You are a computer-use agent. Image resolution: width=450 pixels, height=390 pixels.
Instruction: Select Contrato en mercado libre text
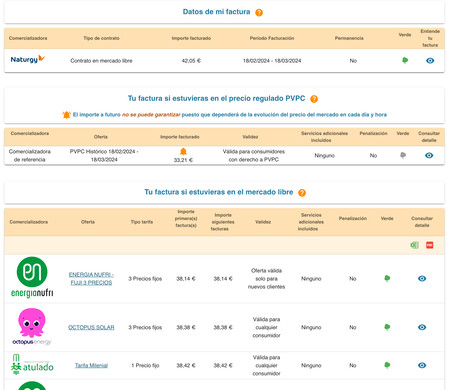pyautogui.click(x=101, y=61)
